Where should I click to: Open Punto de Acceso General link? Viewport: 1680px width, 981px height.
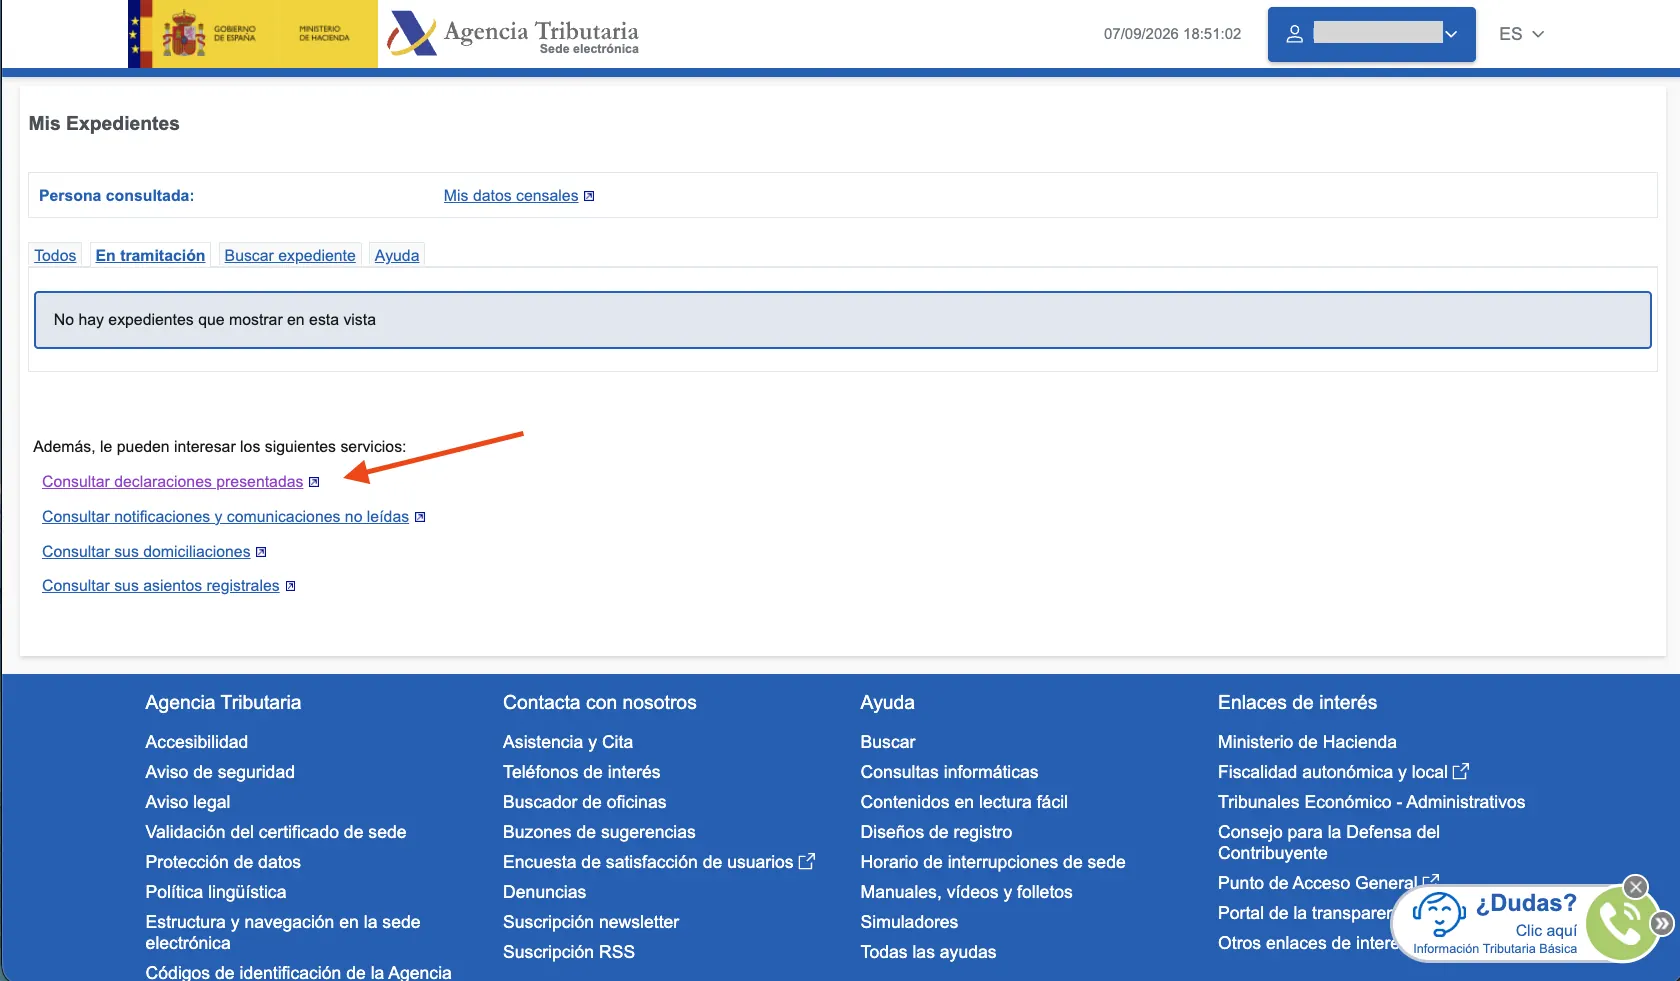1317,883
